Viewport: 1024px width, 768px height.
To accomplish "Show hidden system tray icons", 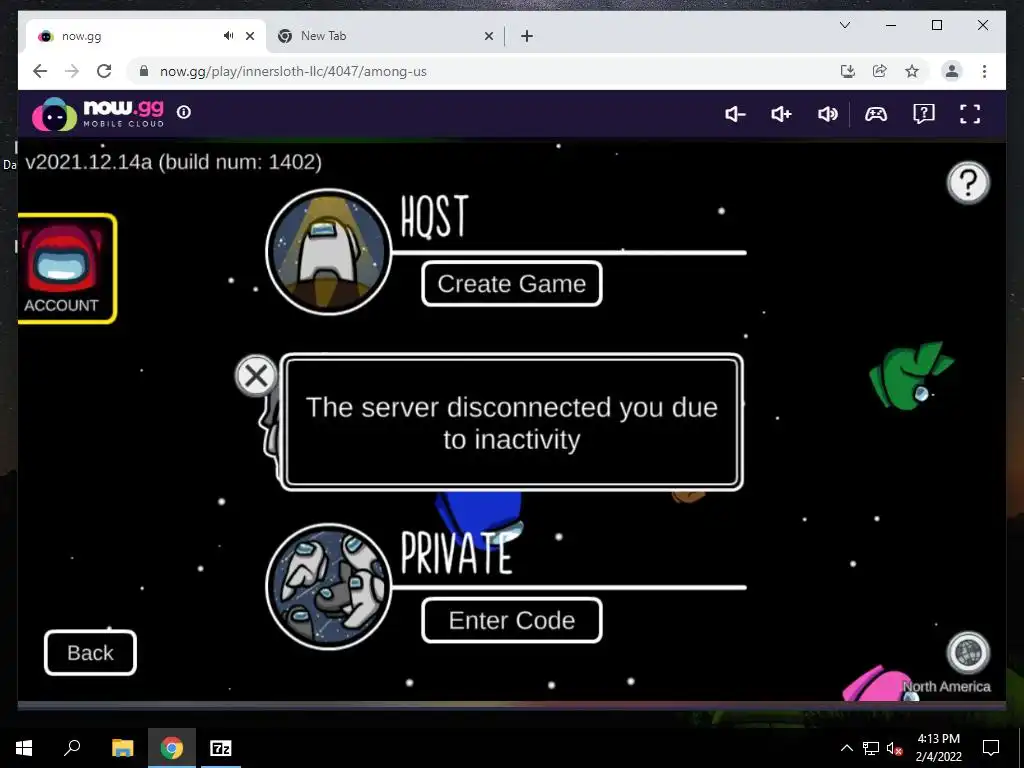I will (x=846, y=748).
